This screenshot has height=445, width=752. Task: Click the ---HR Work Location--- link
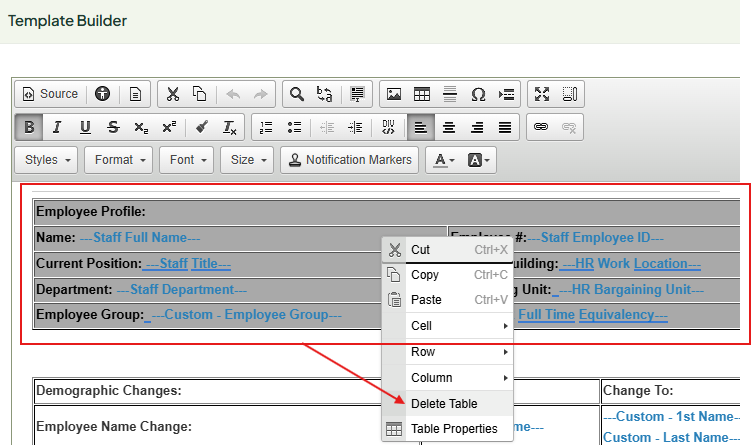630,263
